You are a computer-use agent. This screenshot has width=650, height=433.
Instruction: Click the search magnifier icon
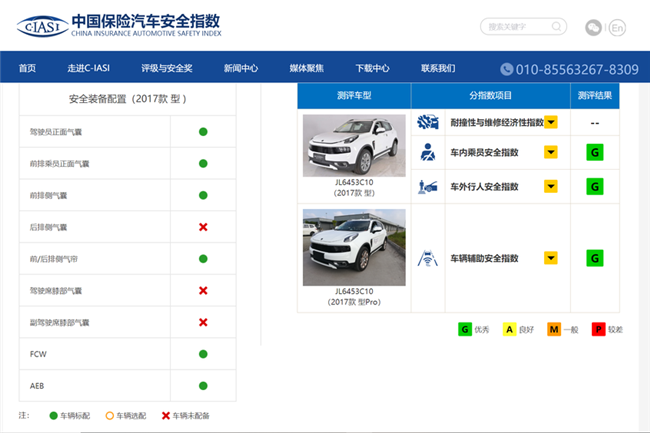tap(556, 27)
